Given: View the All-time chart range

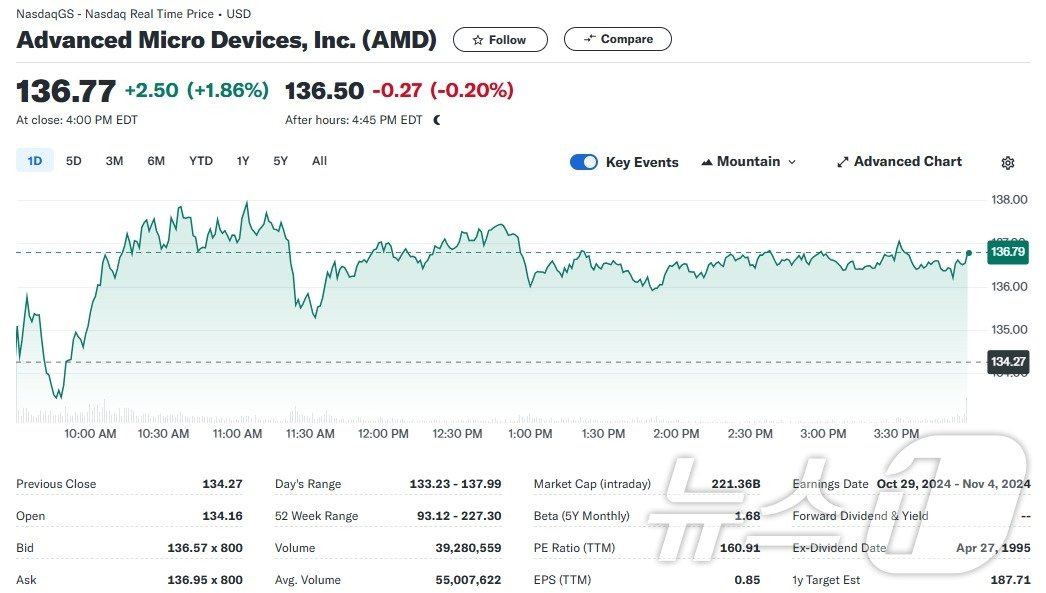Looking at the screenshot, I should 319,160.
